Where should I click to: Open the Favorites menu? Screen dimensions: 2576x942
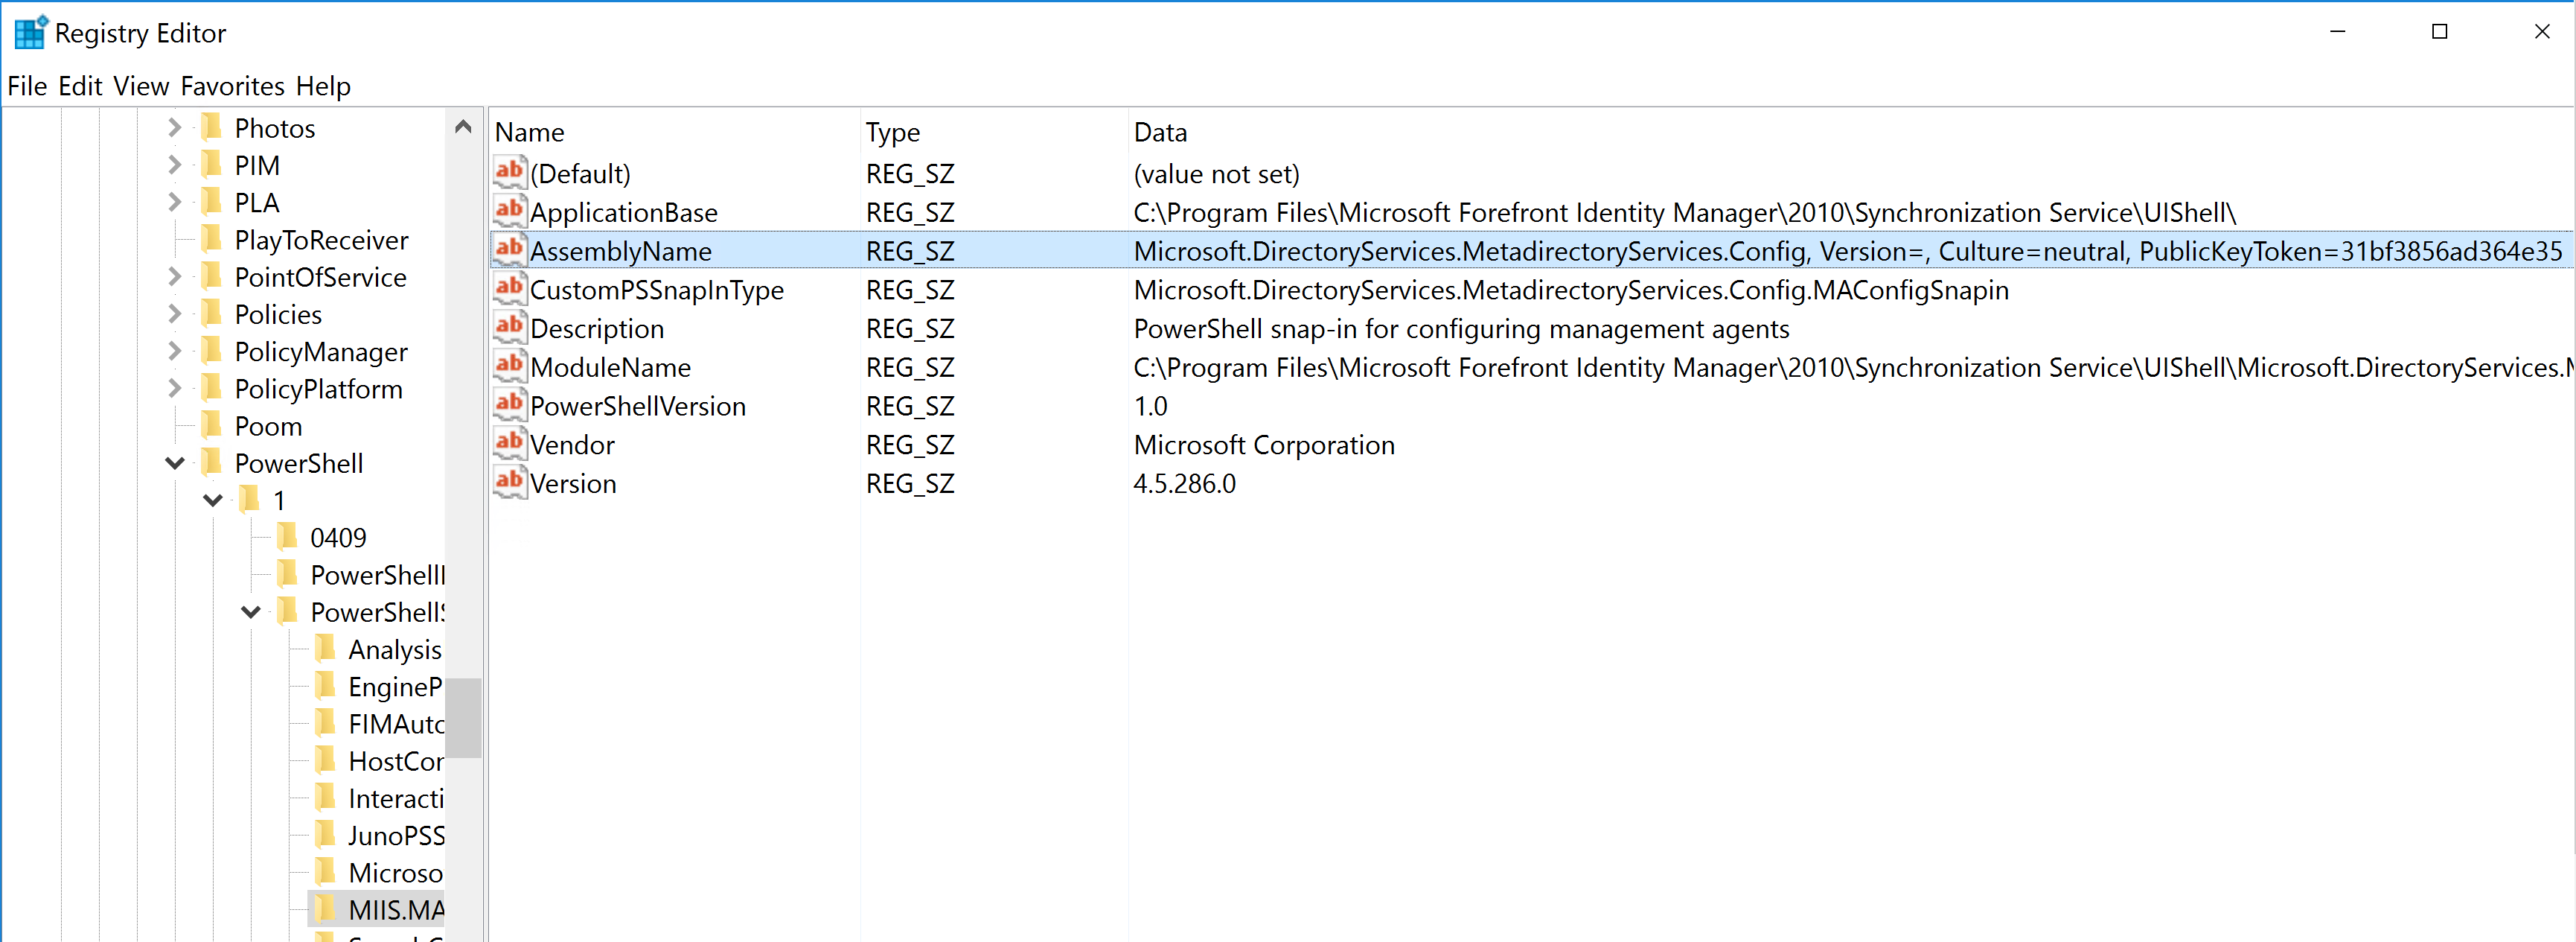pyautogui.click(x=233, y=86)
